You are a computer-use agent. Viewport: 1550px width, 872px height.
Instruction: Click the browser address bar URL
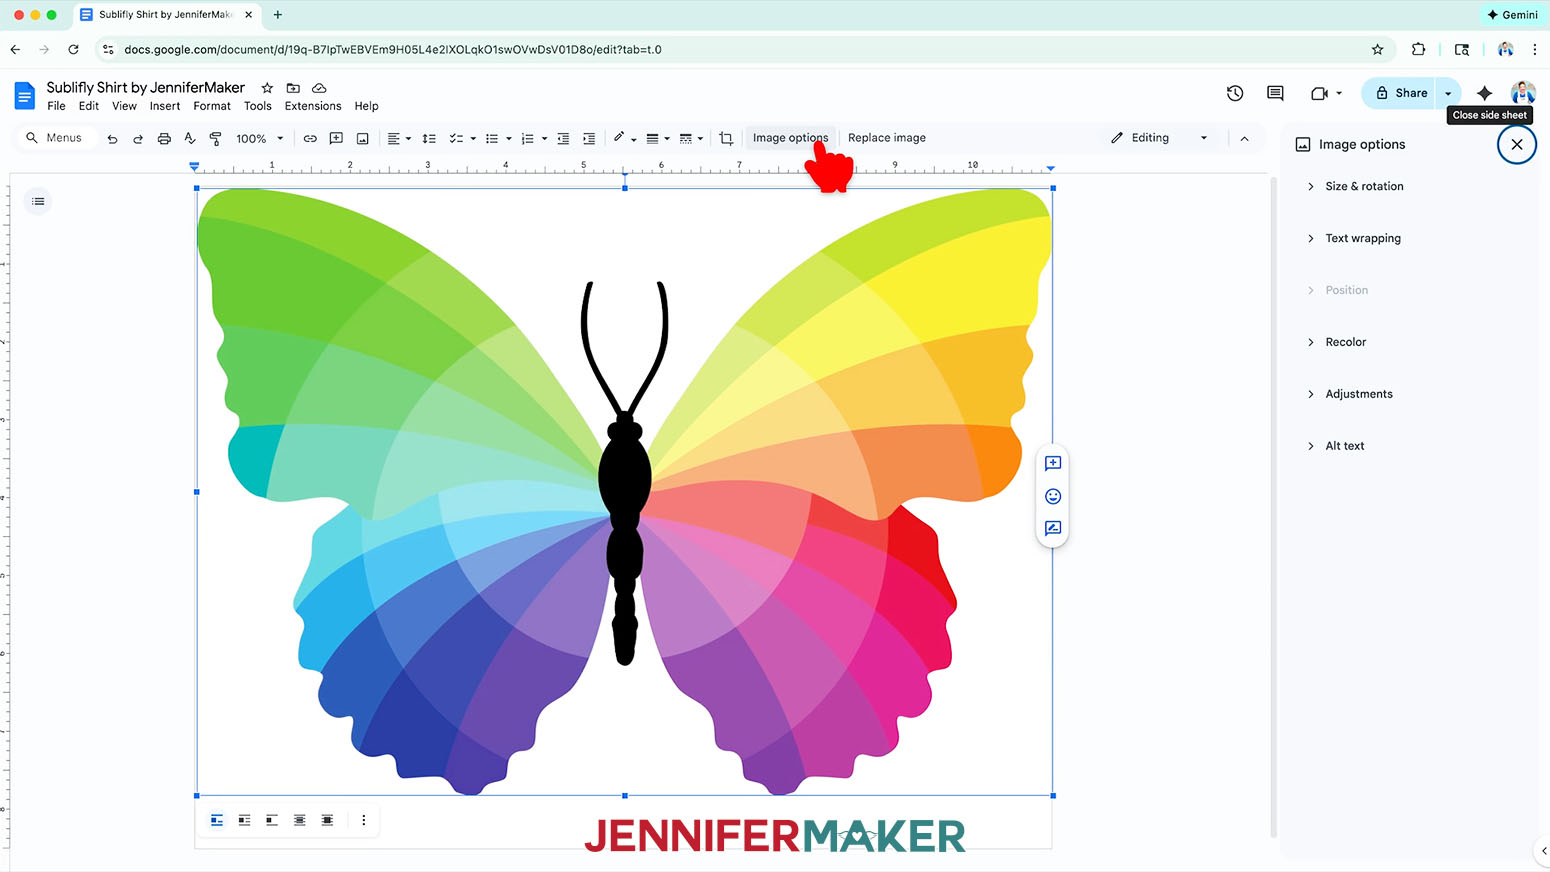(393, 49)
